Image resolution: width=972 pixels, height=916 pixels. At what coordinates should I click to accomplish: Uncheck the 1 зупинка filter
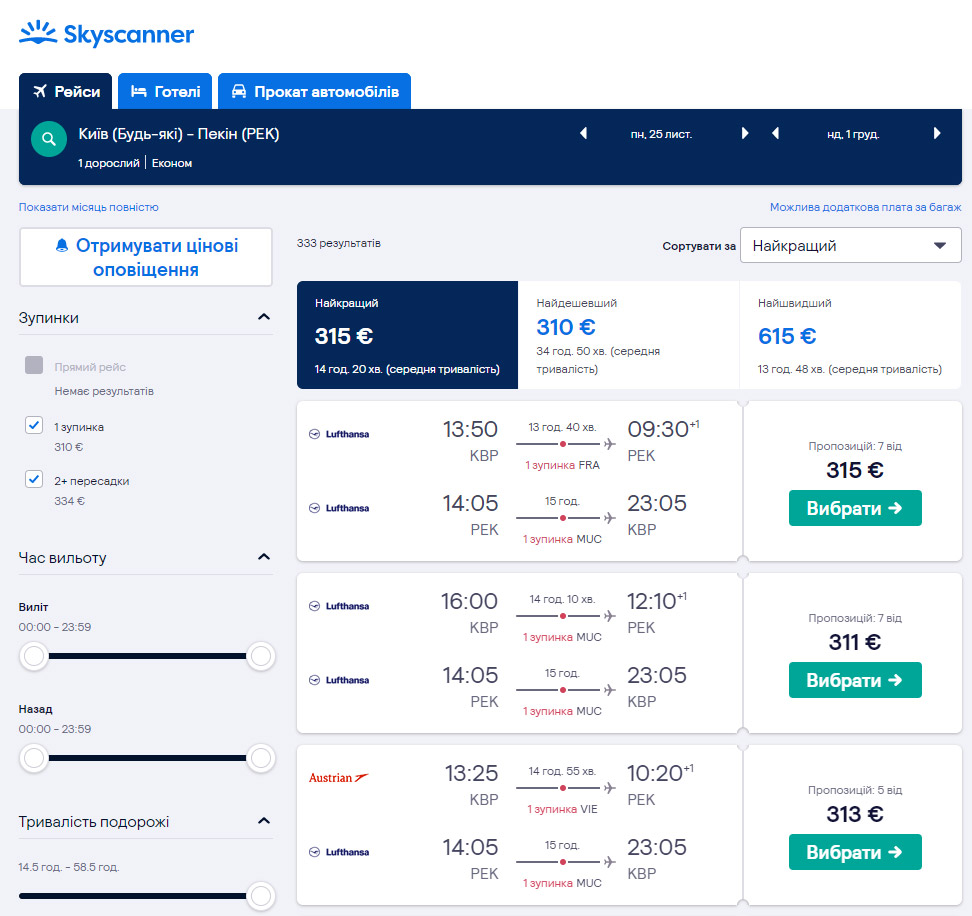tap(34, 425)
